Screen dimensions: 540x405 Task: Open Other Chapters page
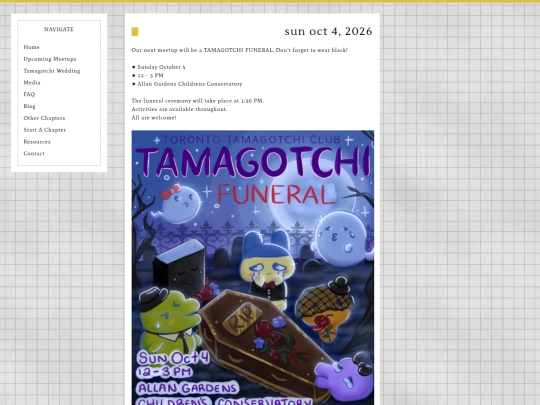tap(44, 118)
